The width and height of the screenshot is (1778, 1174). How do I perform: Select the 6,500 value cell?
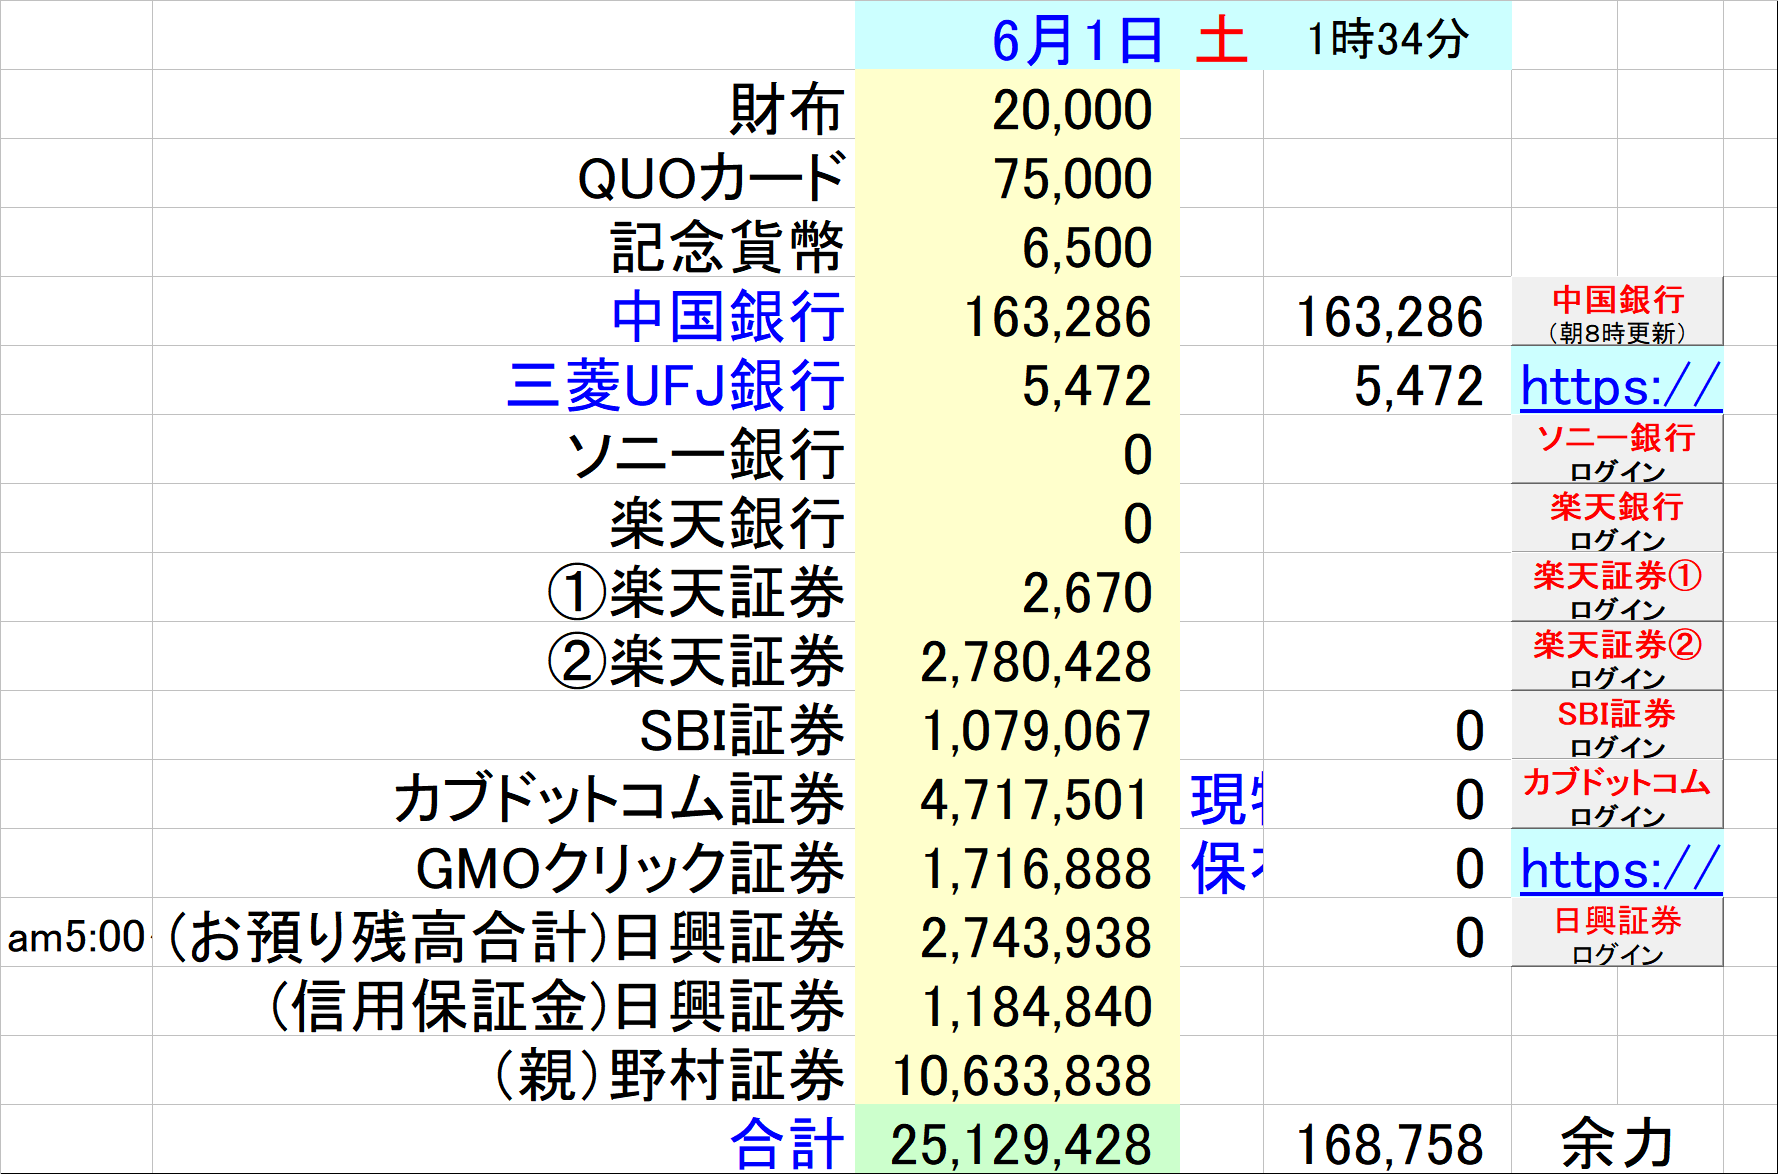coord(1017,243)
